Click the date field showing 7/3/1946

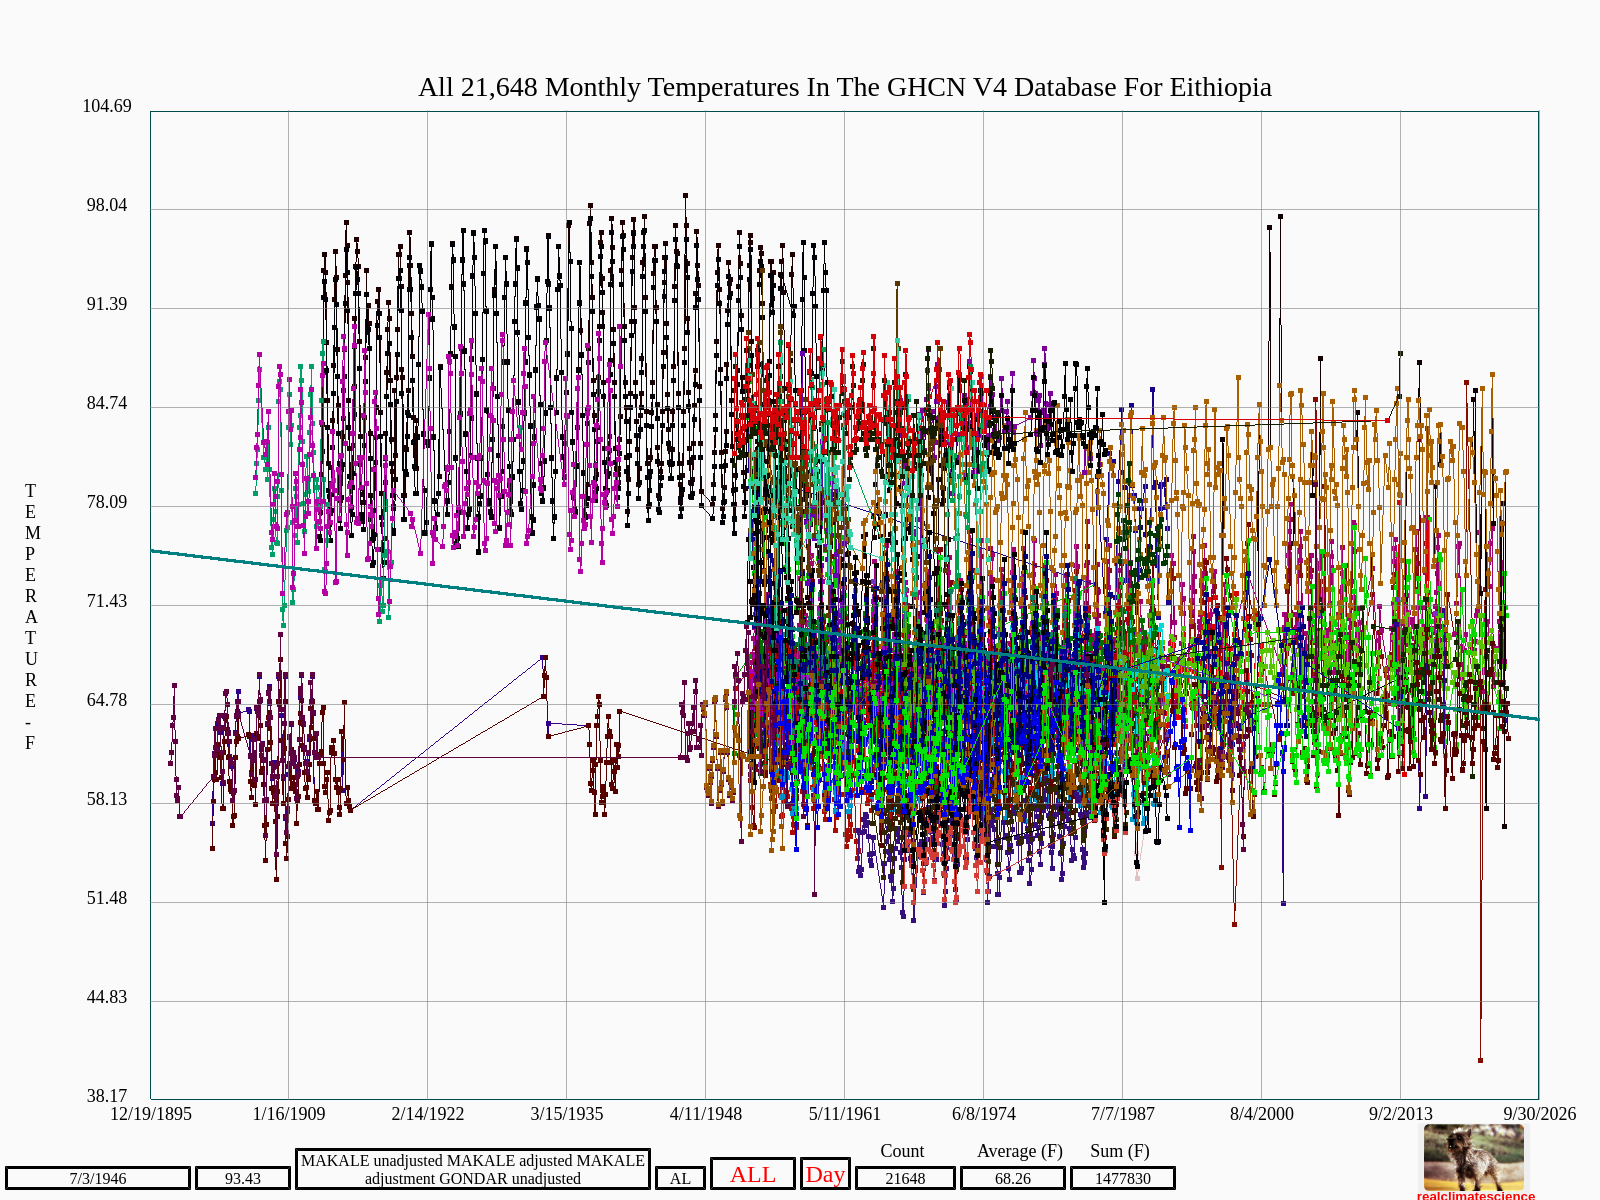[x=98, y=1179]
